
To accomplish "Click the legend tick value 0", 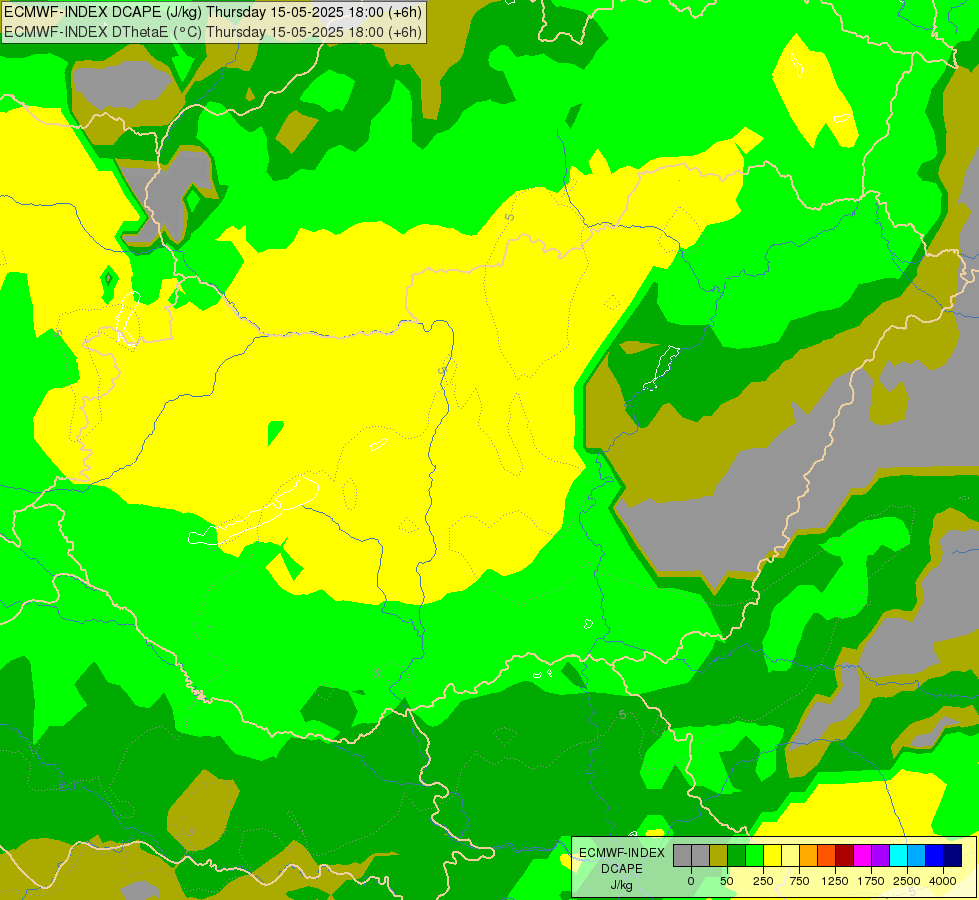I will tap(691, 881).
